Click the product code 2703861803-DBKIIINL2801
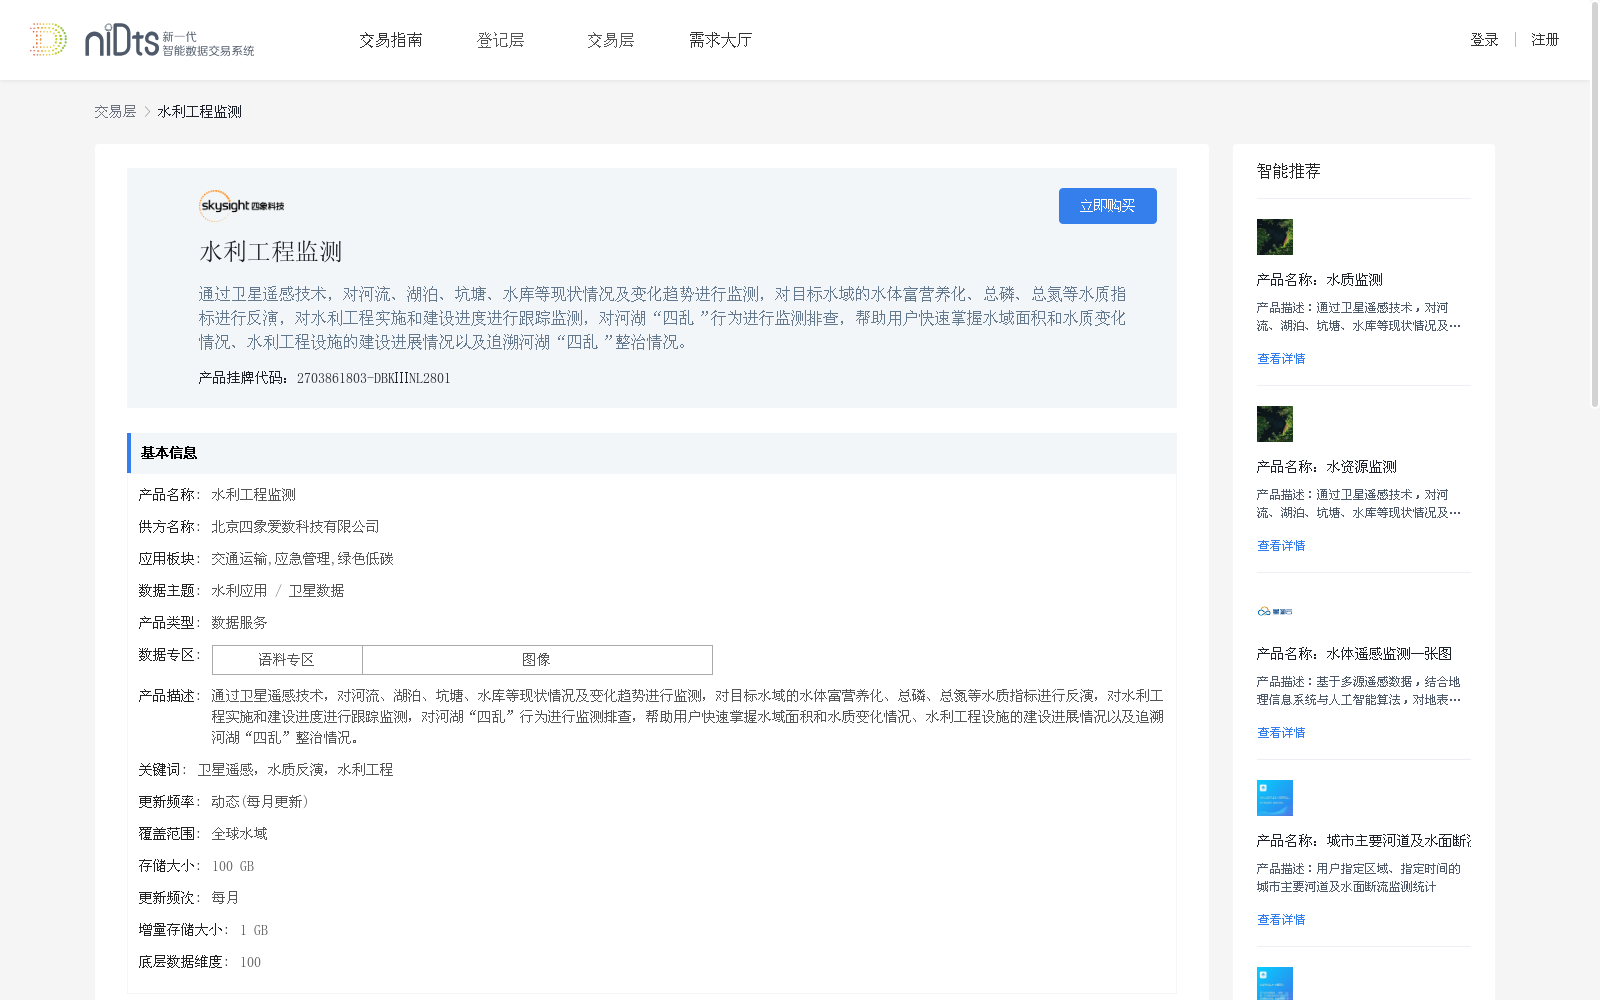 (x=374, y=378)
